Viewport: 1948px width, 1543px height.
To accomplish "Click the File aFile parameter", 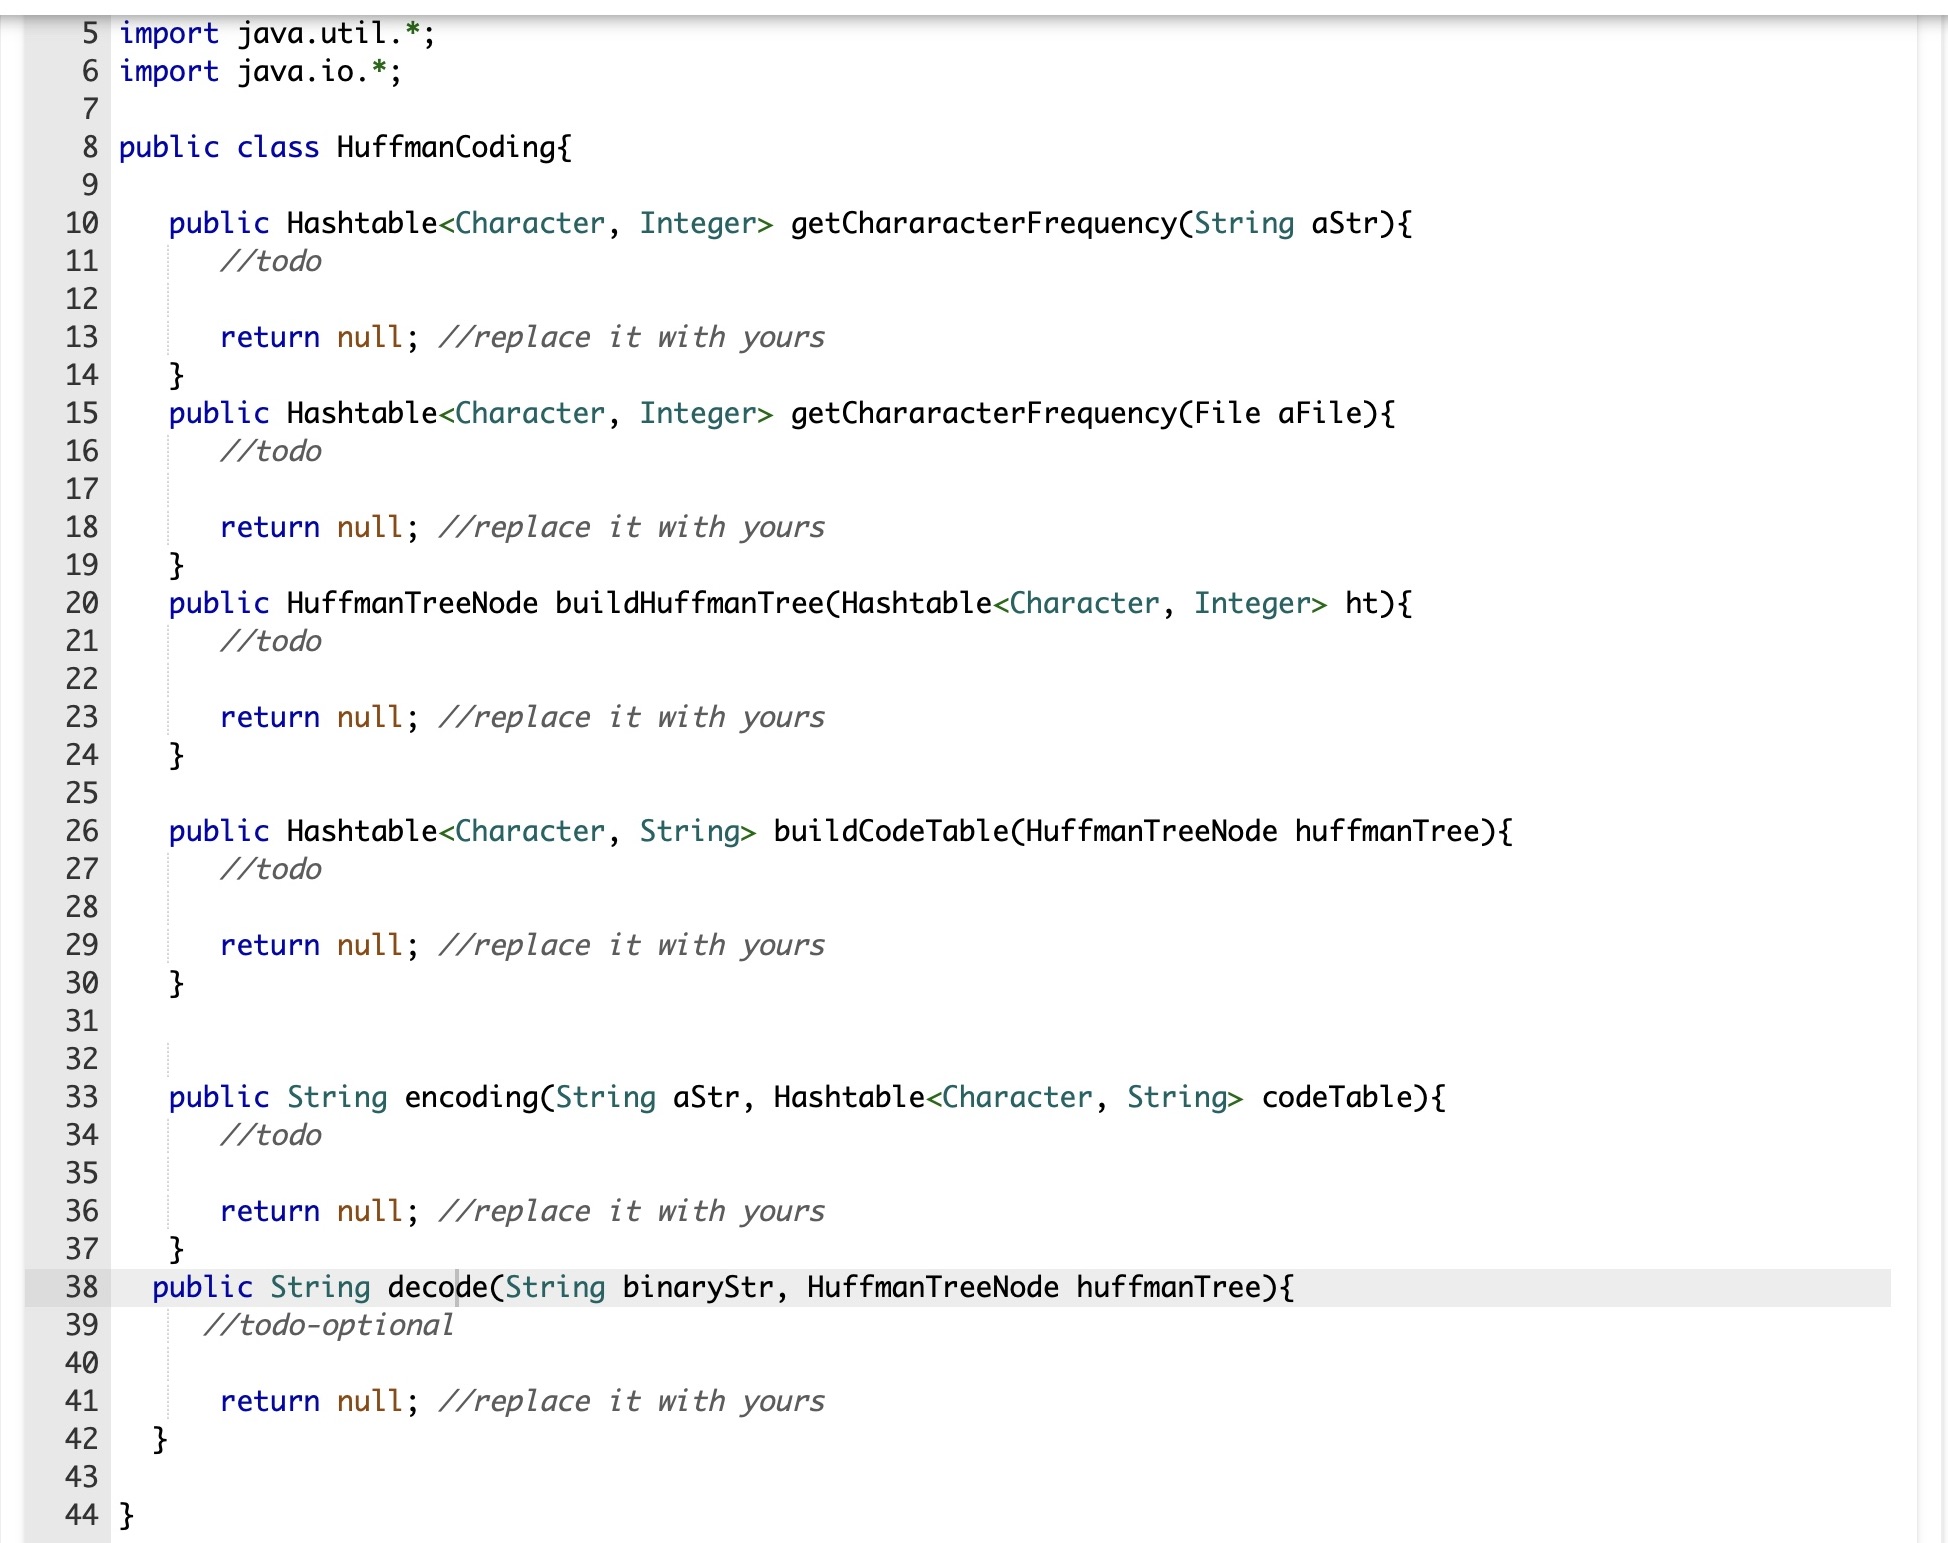I will point(1277,413).
